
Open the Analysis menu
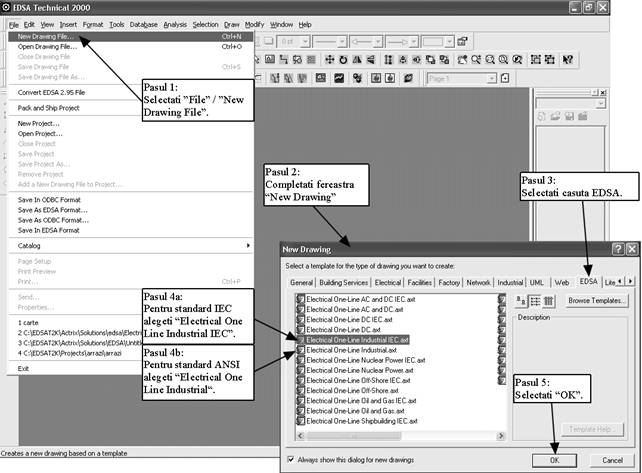[x=175, y=23]
